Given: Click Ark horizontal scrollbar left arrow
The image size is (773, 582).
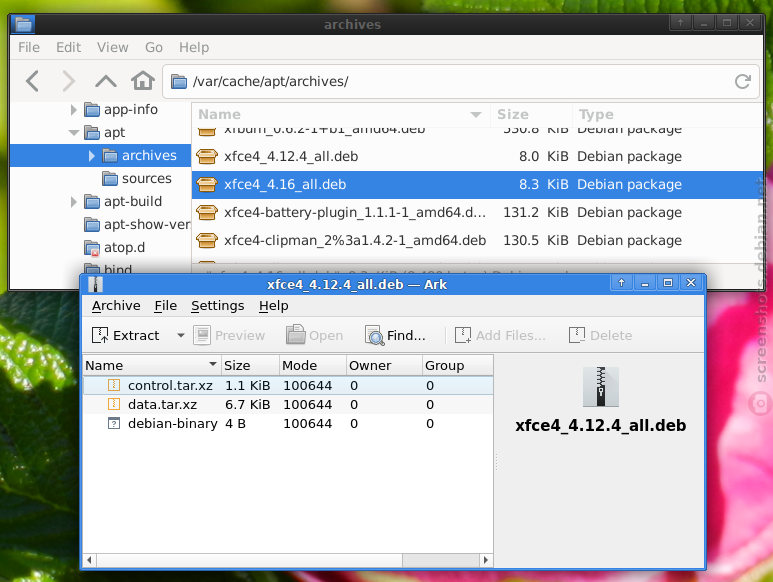Looking at the screenshot, I should tap(89, 560).
